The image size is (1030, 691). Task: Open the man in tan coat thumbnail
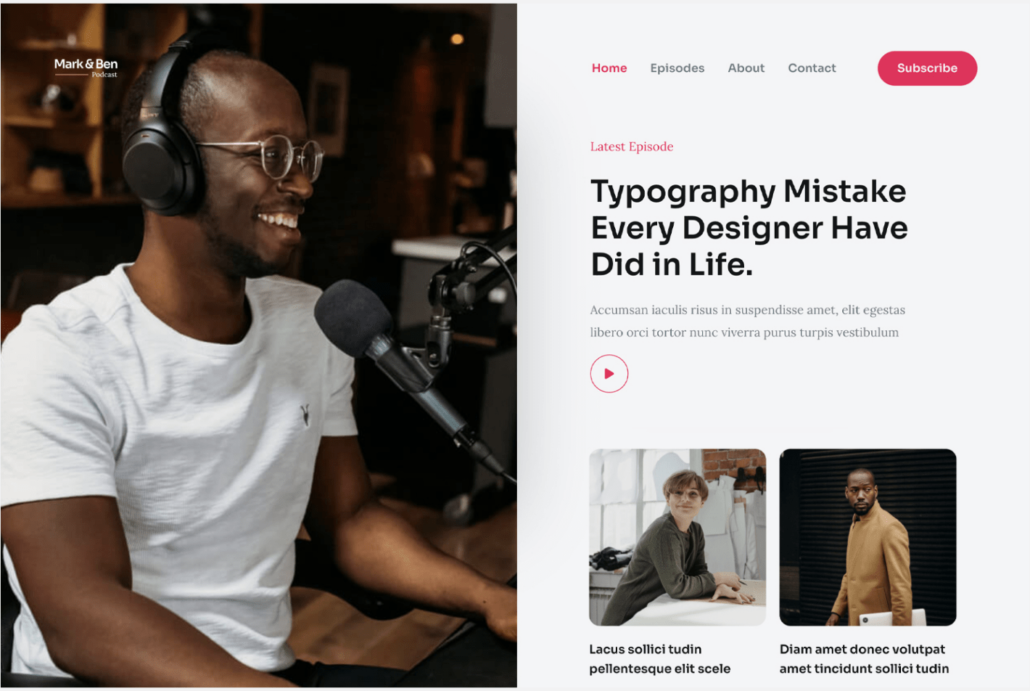[867, 537]
